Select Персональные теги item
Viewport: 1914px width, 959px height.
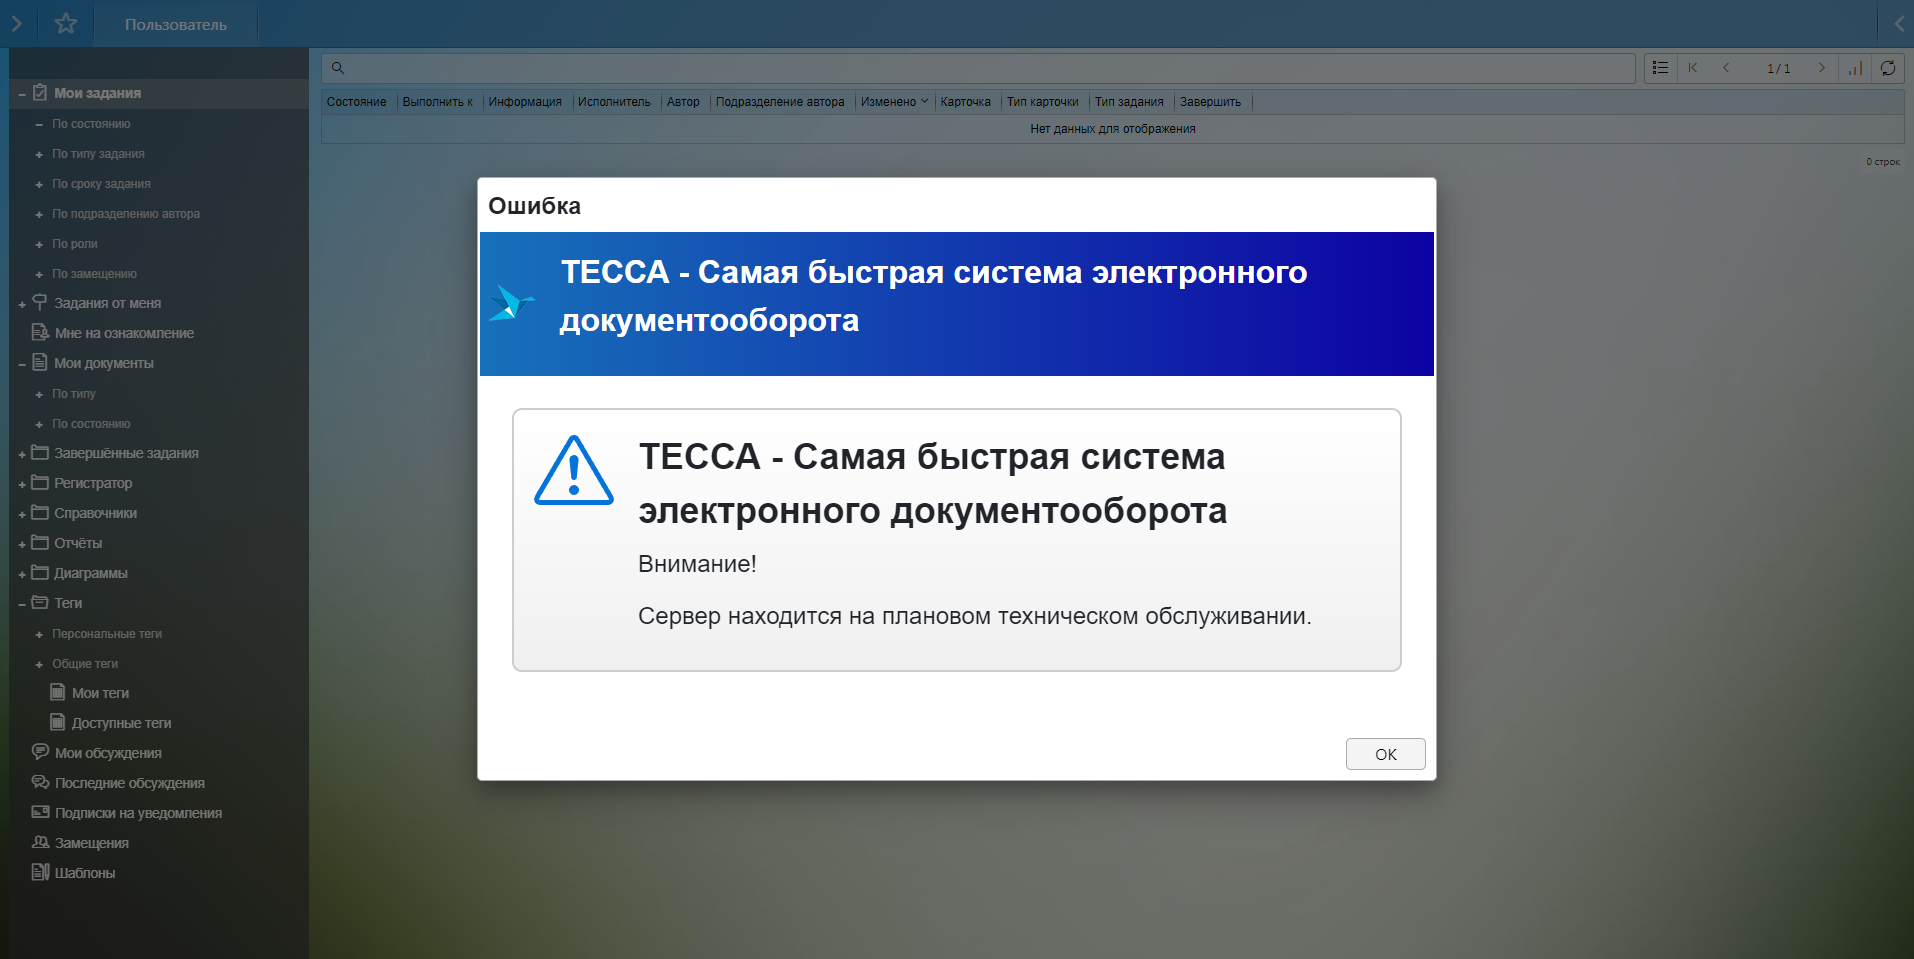[x=107, y=634]
